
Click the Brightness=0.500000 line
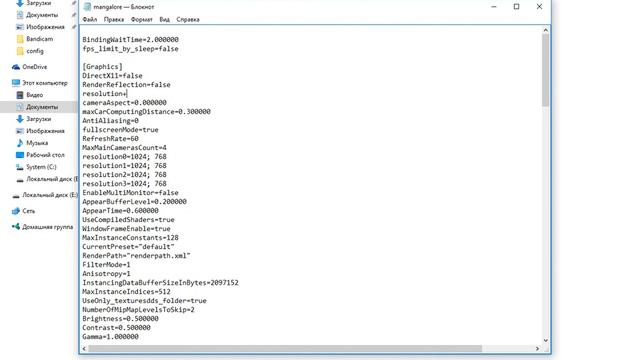tap(120, 319)
